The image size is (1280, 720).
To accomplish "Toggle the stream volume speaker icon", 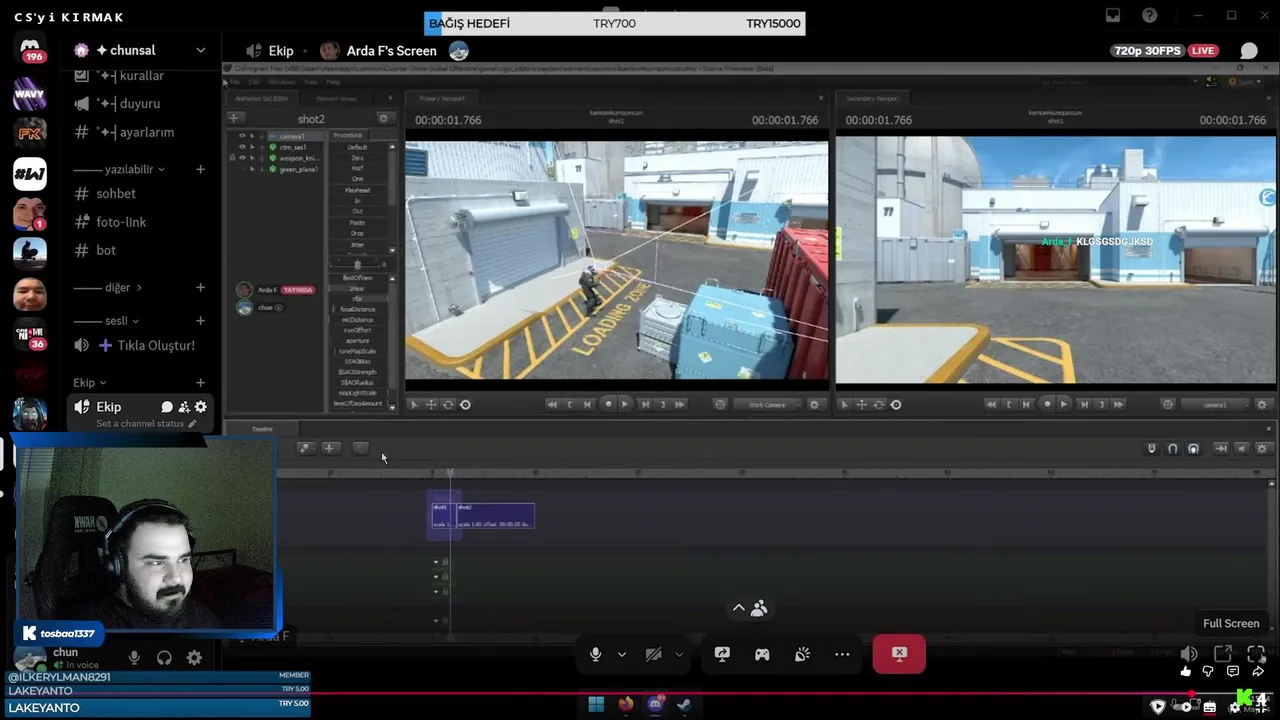I will [x=1189, y=654].
